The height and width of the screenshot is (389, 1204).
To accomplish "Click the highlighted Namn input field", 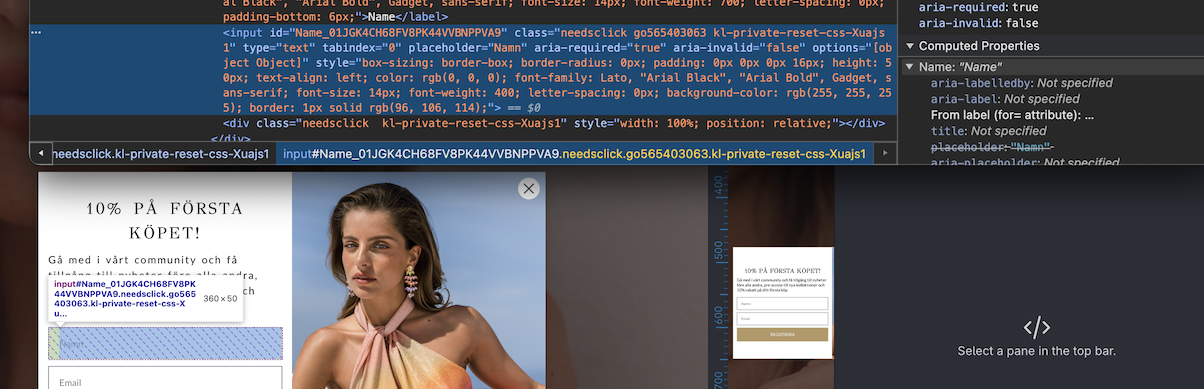I will coord(165,343).
